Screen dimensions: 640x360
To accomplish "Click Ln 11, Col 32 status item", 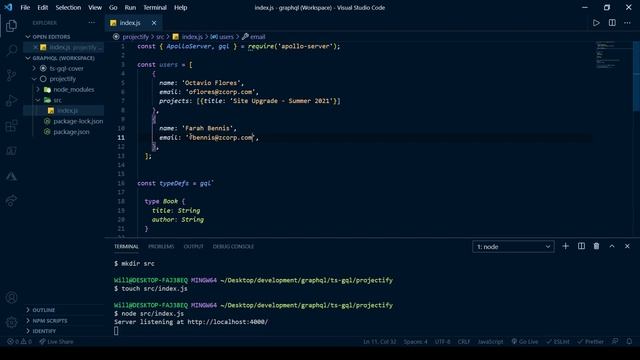I will (x=380, y=342).
